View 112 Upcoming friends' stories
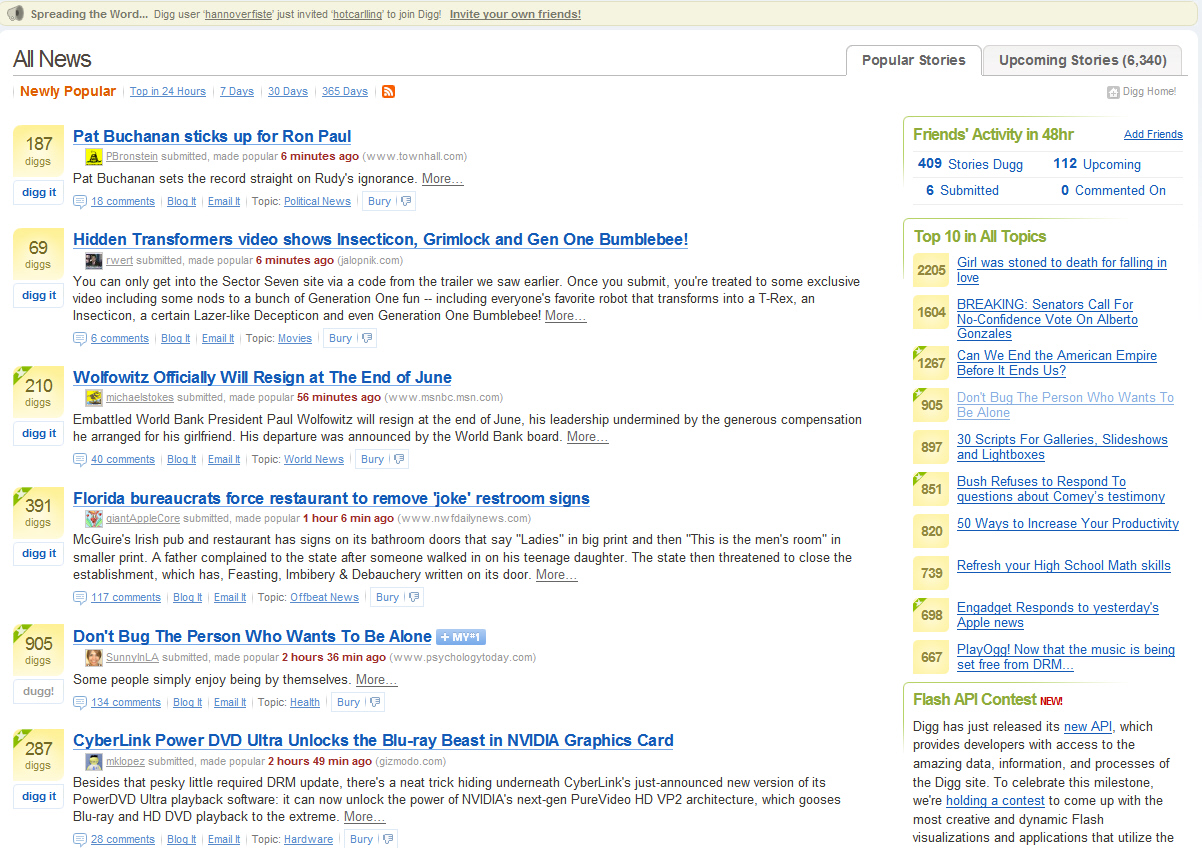Screen dimensions: 1202x848 click(1097, 164)
